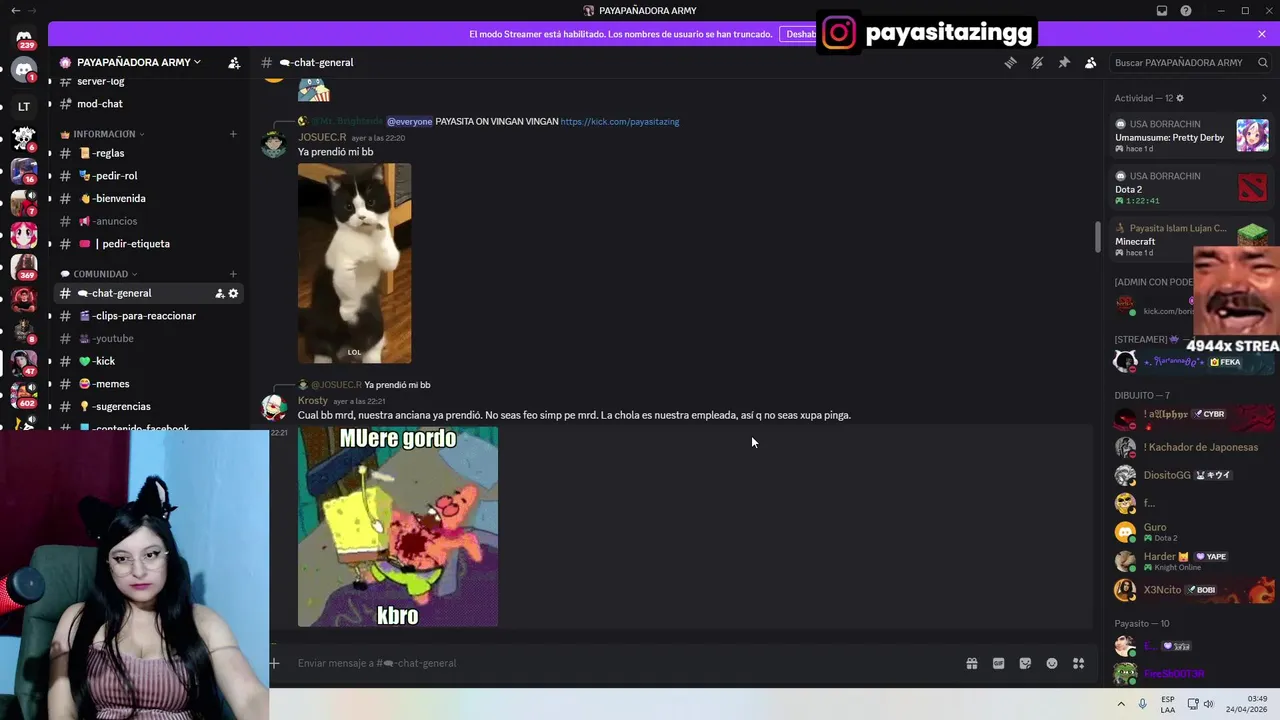Click create invite icon on chat-general
Viewport: 1280px width, 720px height.
pyautogui.click(x=219, y=293)
